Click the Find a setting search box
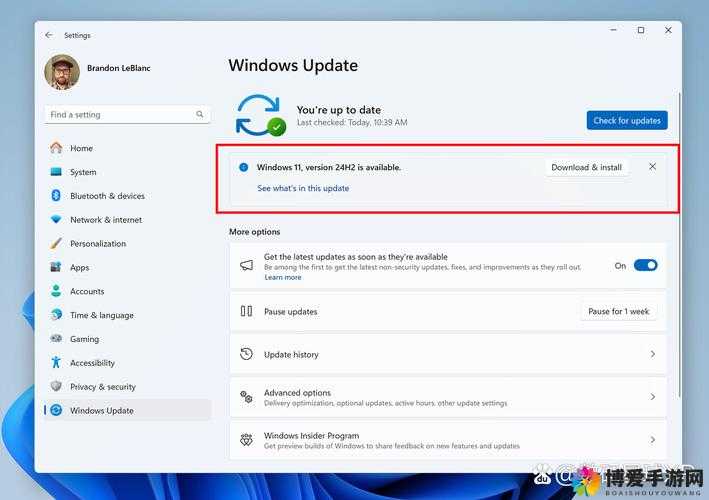This screenshot has height=500, width=709. pos(127,114)
